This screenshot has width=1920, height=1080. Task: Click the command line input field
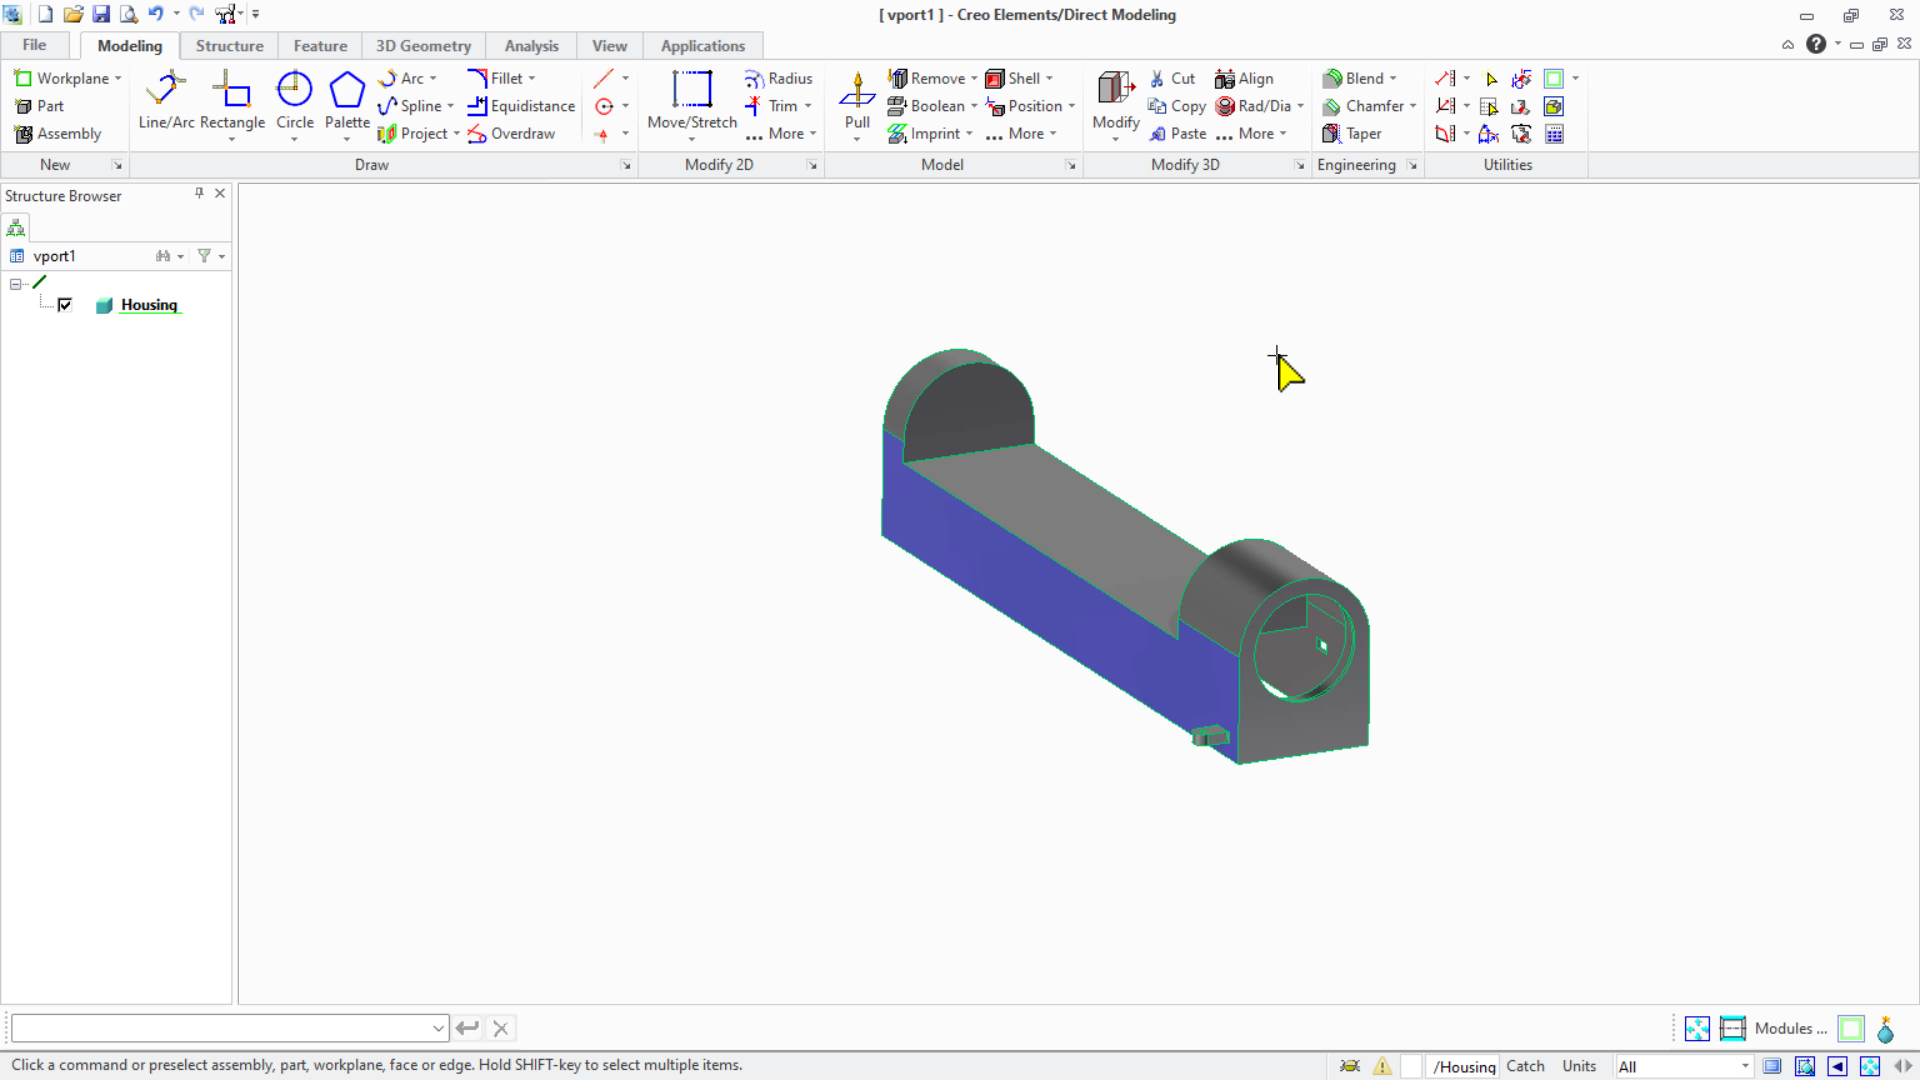click(x=221, y=1028)
